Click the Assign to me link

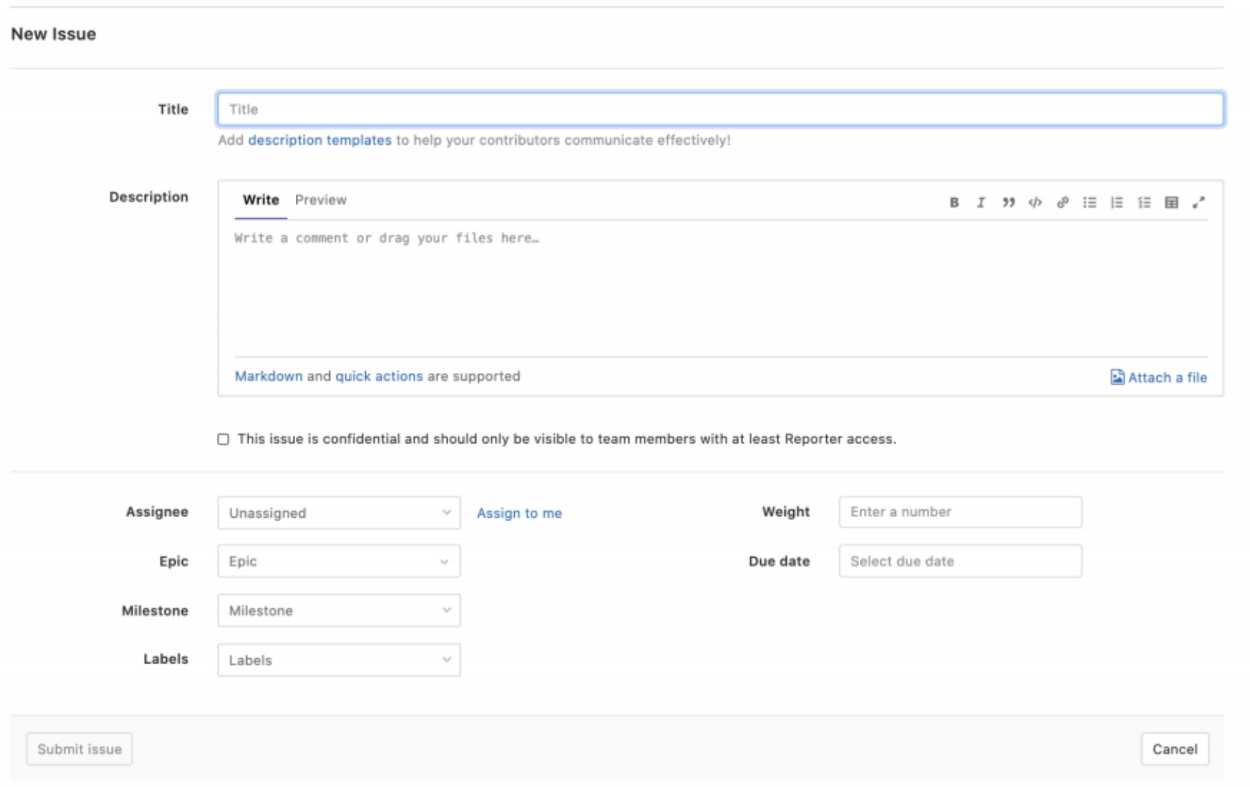[519, 513]
